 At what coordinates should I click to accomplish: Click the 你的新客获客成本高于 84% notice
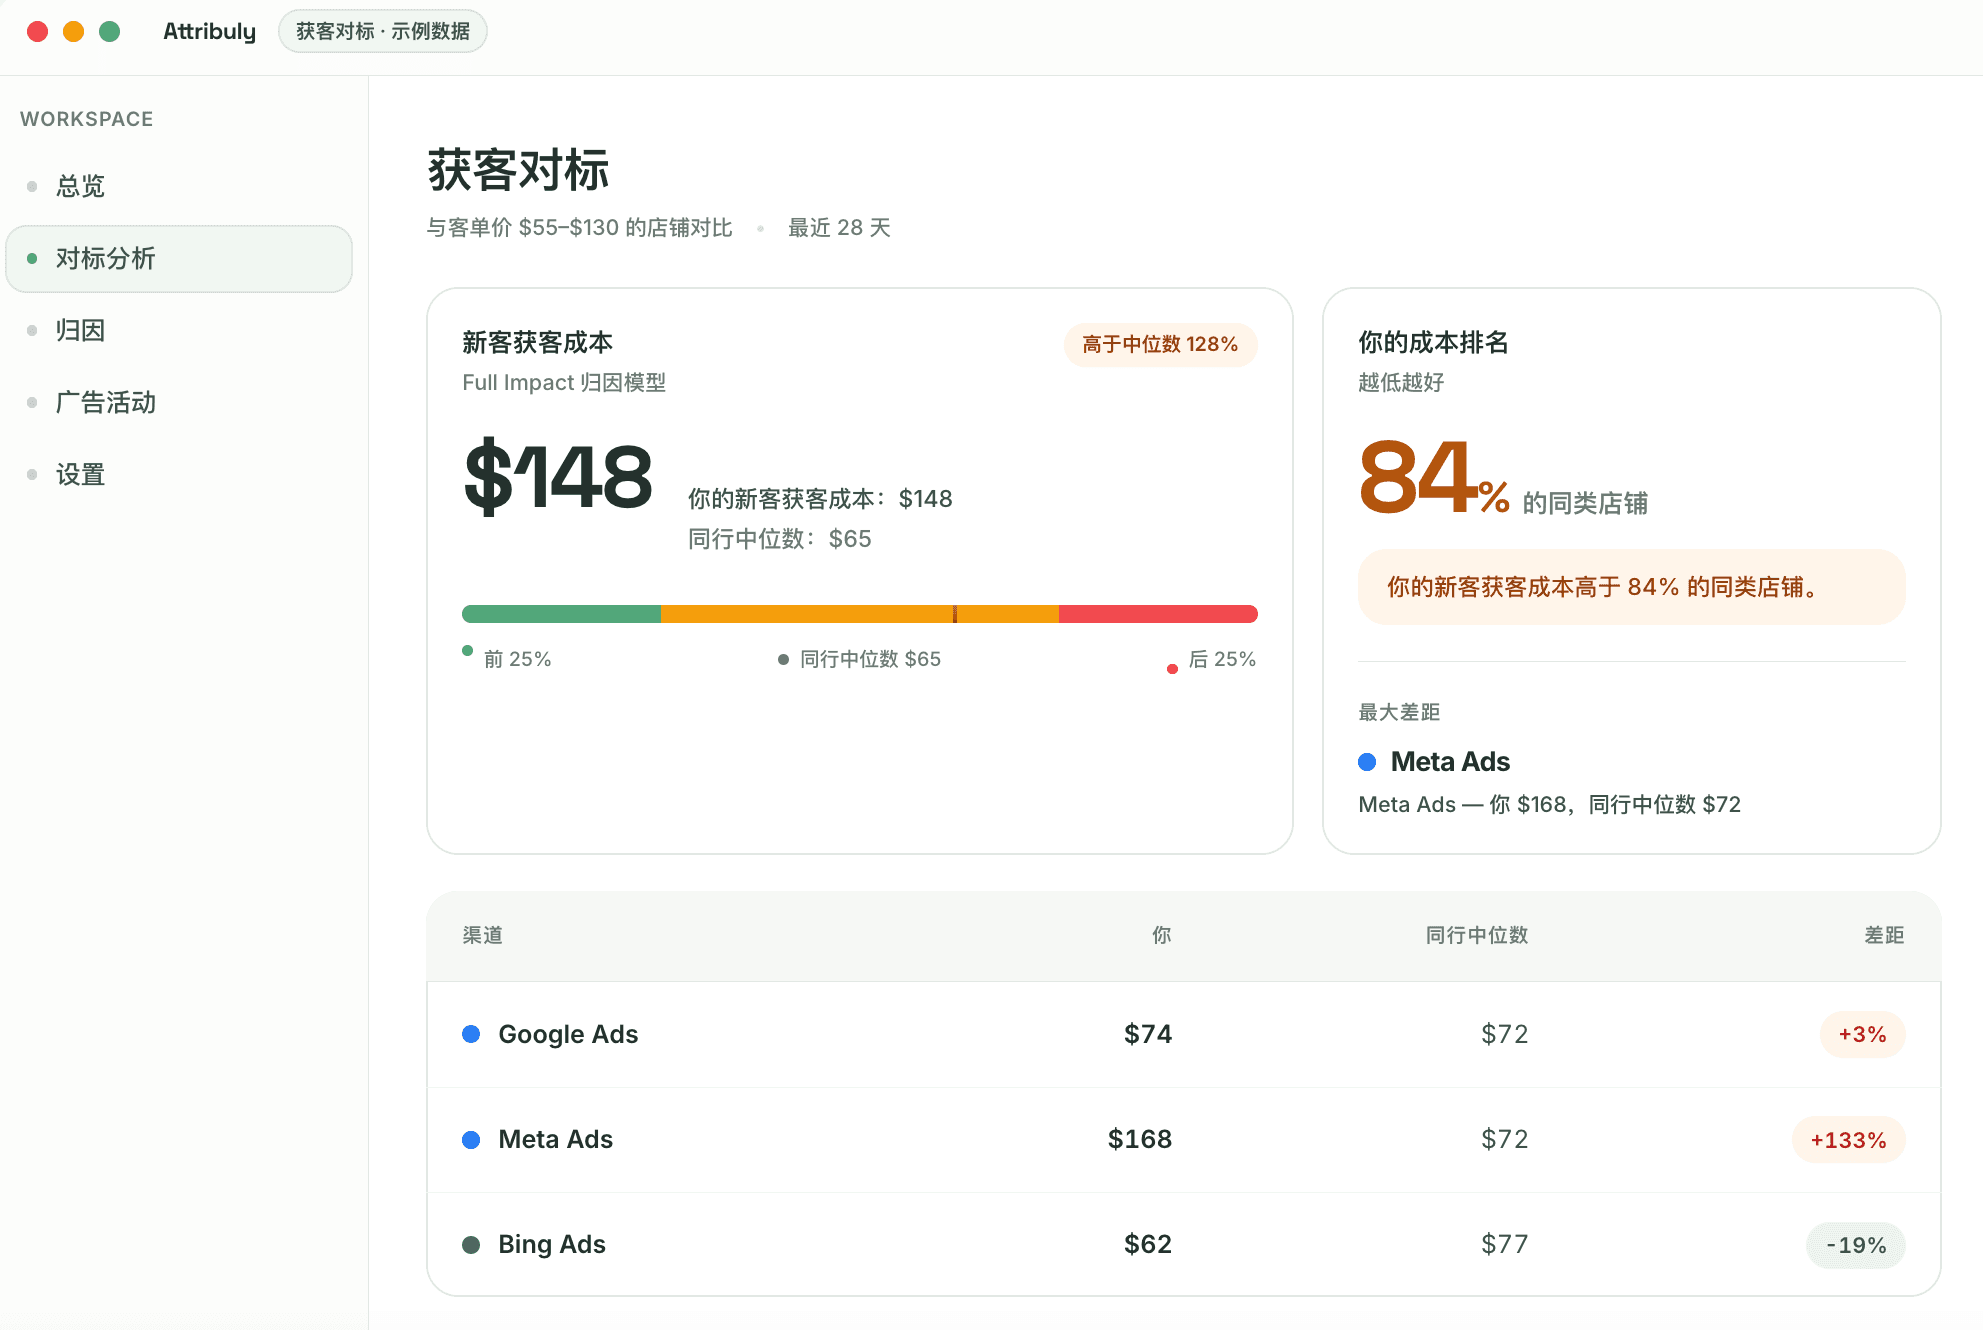click(1631, 587)
